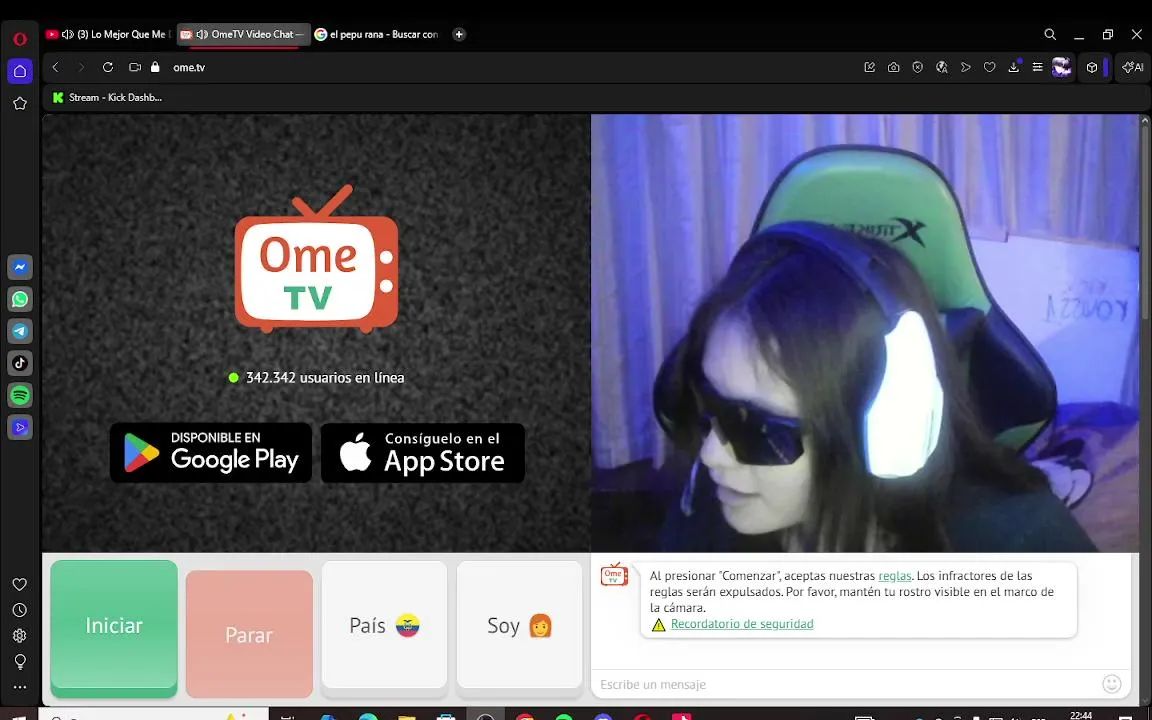Open sidebar settings gear icon
Image resolution: width=1152 pixels, height=720 pixels.
[20, 636]
